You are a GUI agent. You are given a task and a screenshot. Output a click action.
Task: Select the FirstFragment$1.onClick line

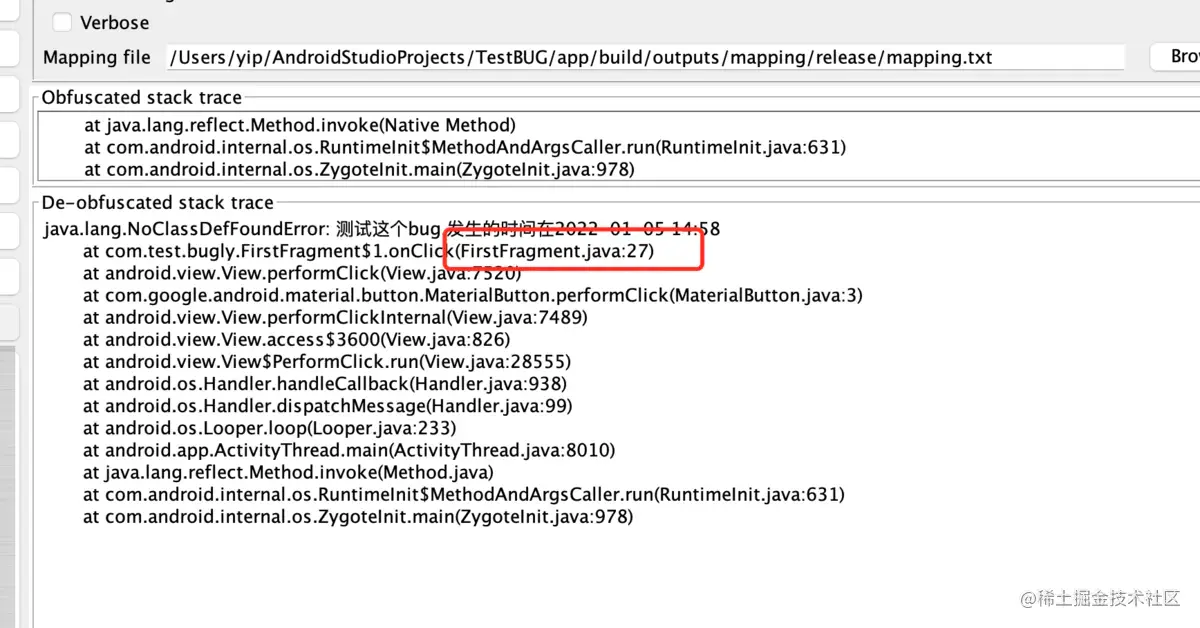point(368,251)
